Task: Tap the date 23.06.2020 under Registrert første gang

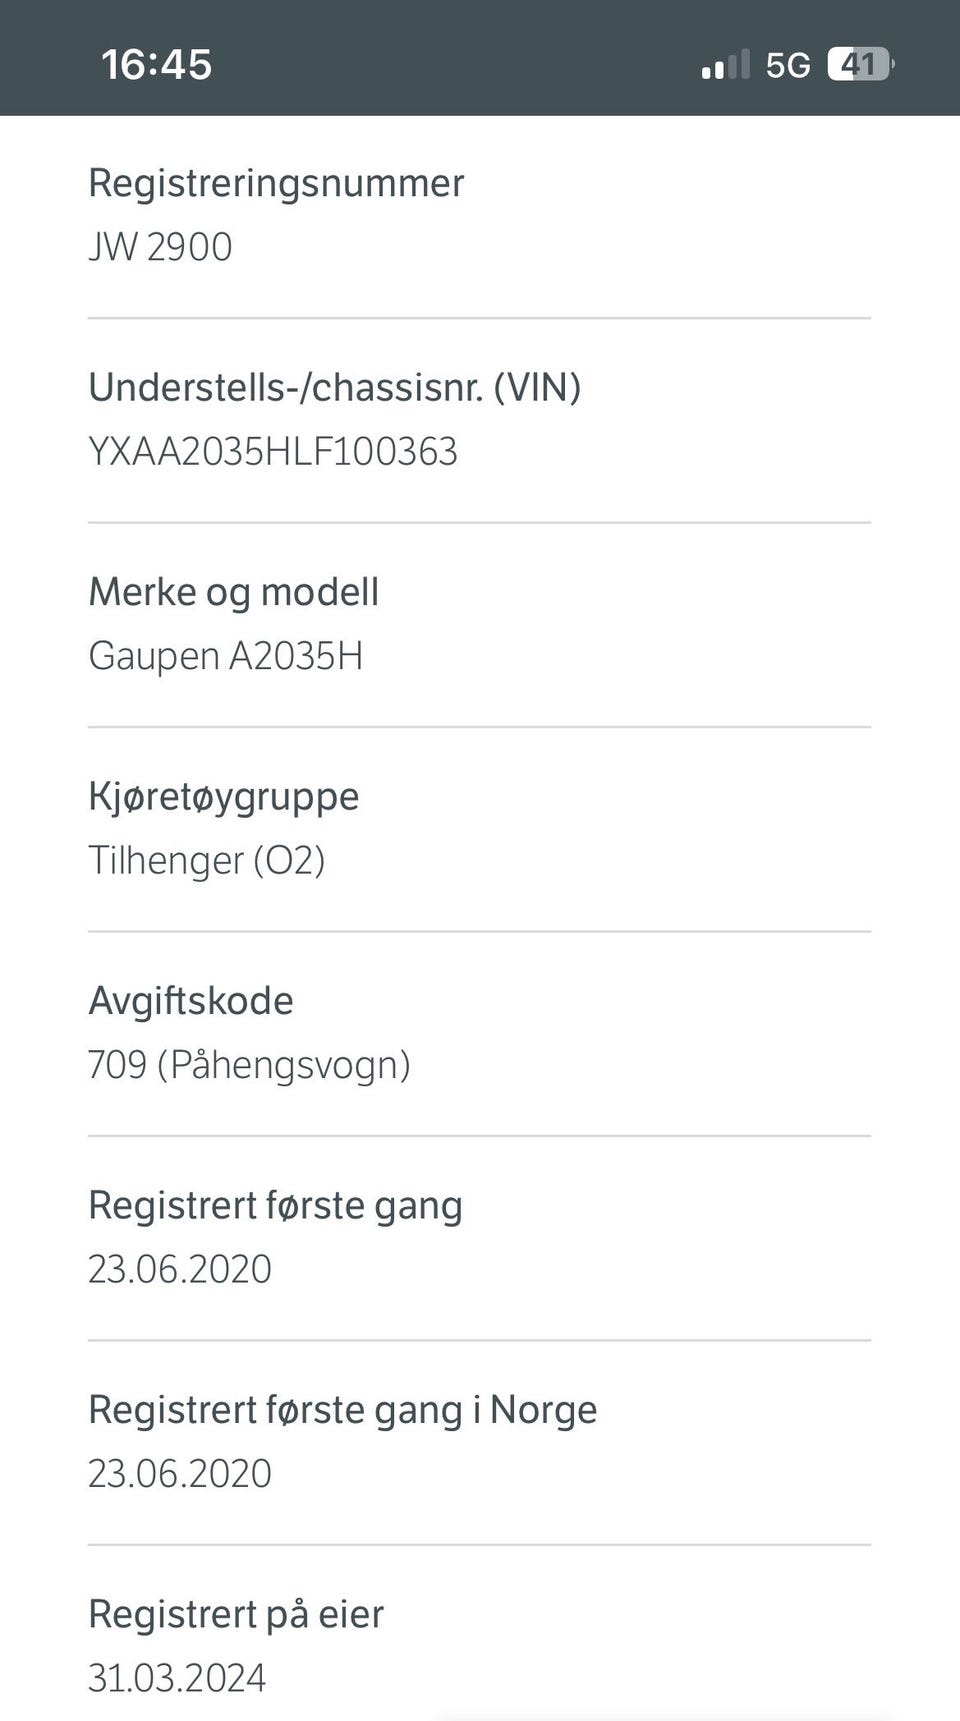Action: coord(180,1268)
